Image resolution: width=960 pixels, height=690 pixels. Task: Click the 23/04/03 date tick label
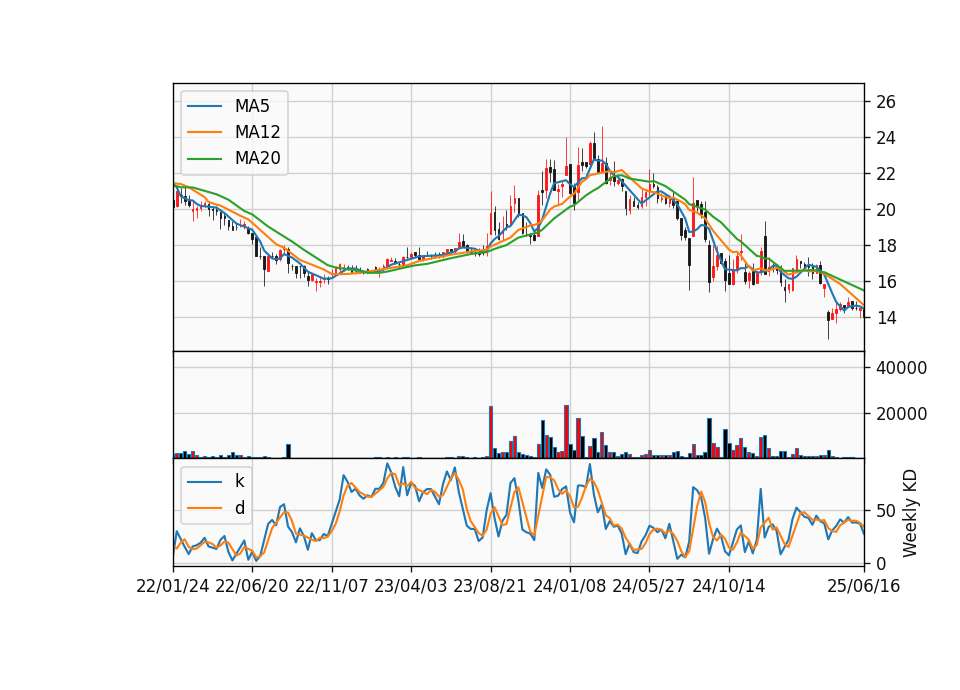[x=411, y=586]
